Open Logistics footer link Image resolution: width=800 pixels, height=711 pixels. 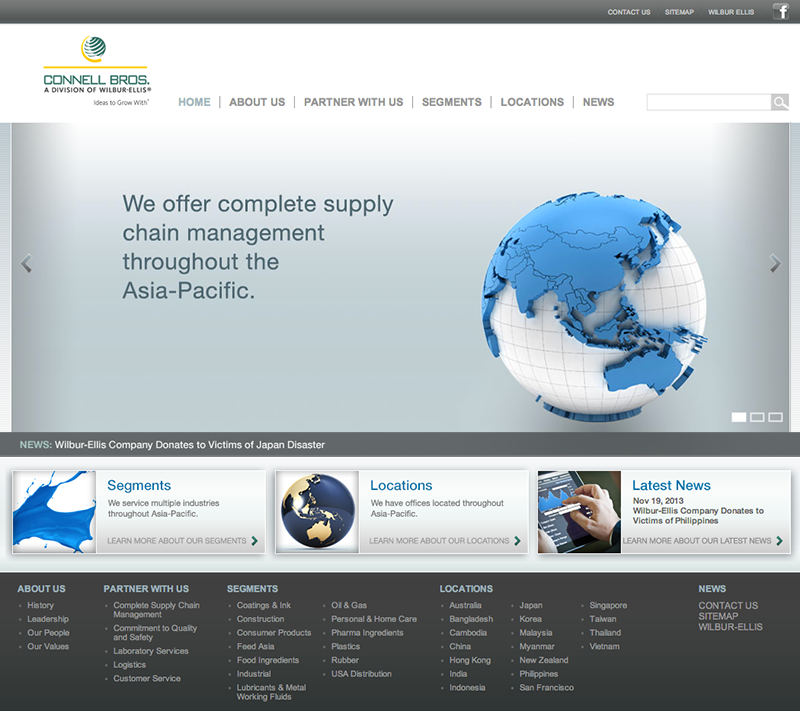click(x=130, y=665)
